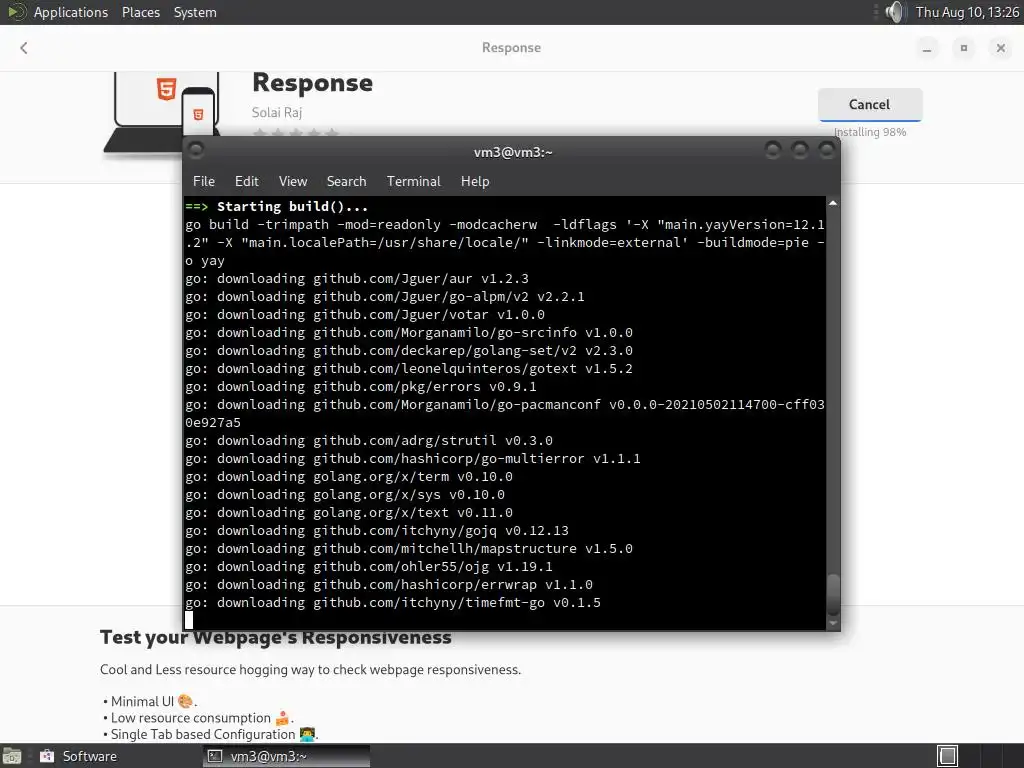Open the Places menu in top panel
Screen dimensions: 1024x768
coord(140,12)
